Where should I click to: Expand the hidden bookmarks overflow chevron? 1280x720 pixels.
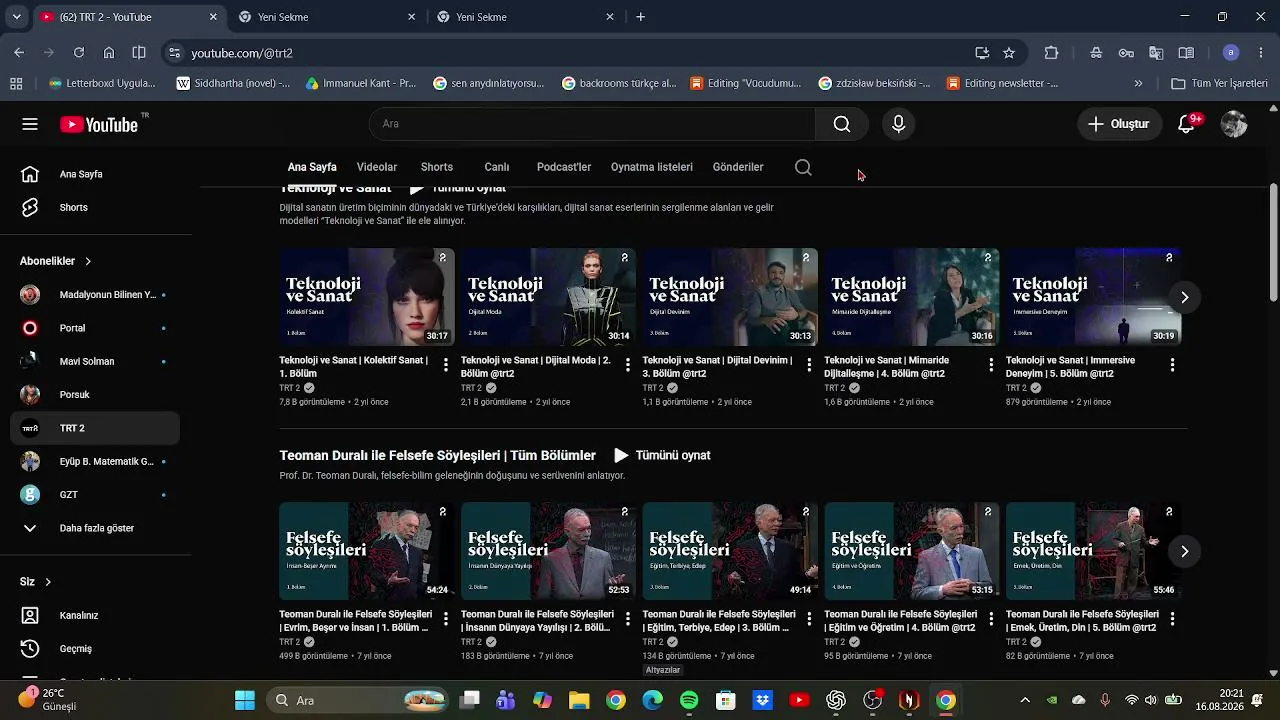click(x=1138, y=83)
